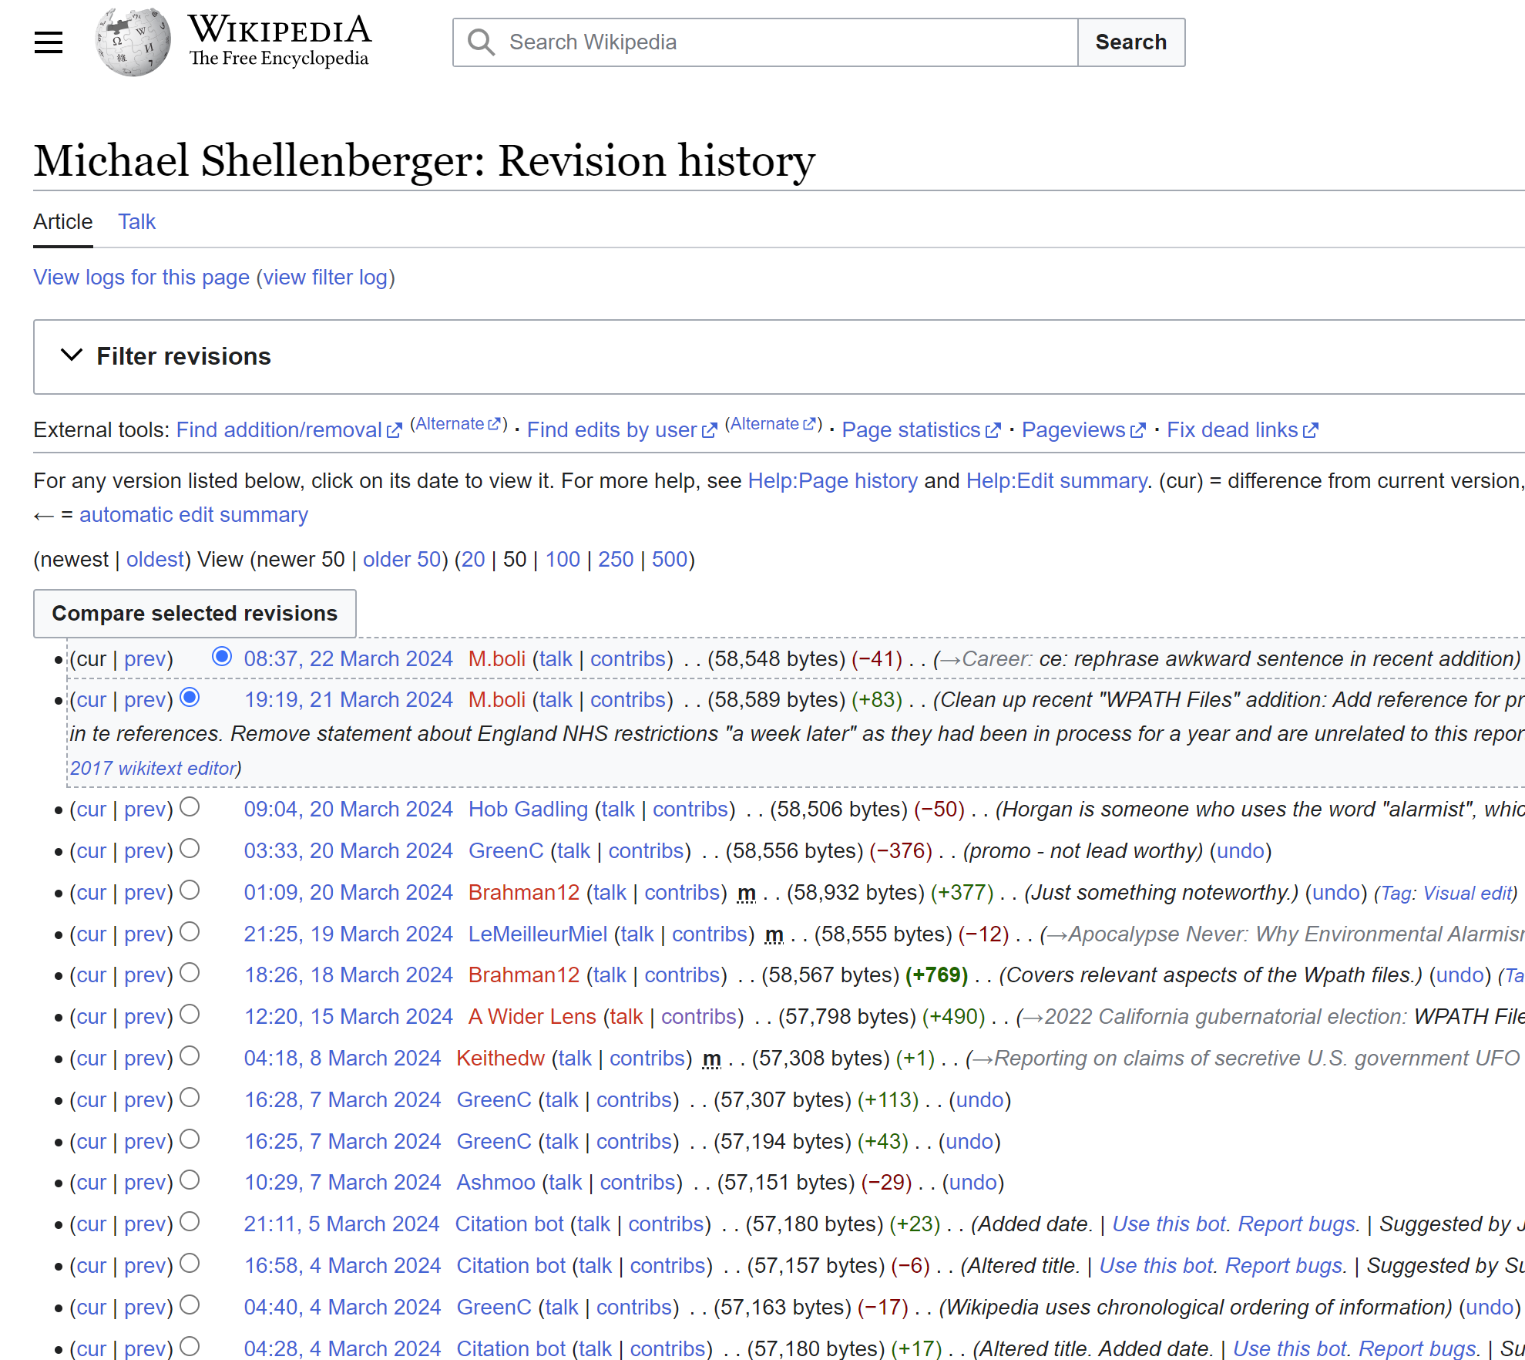
Task: Select radio for 03:33, 20 March 2024 revision
Action: (190, 849)
